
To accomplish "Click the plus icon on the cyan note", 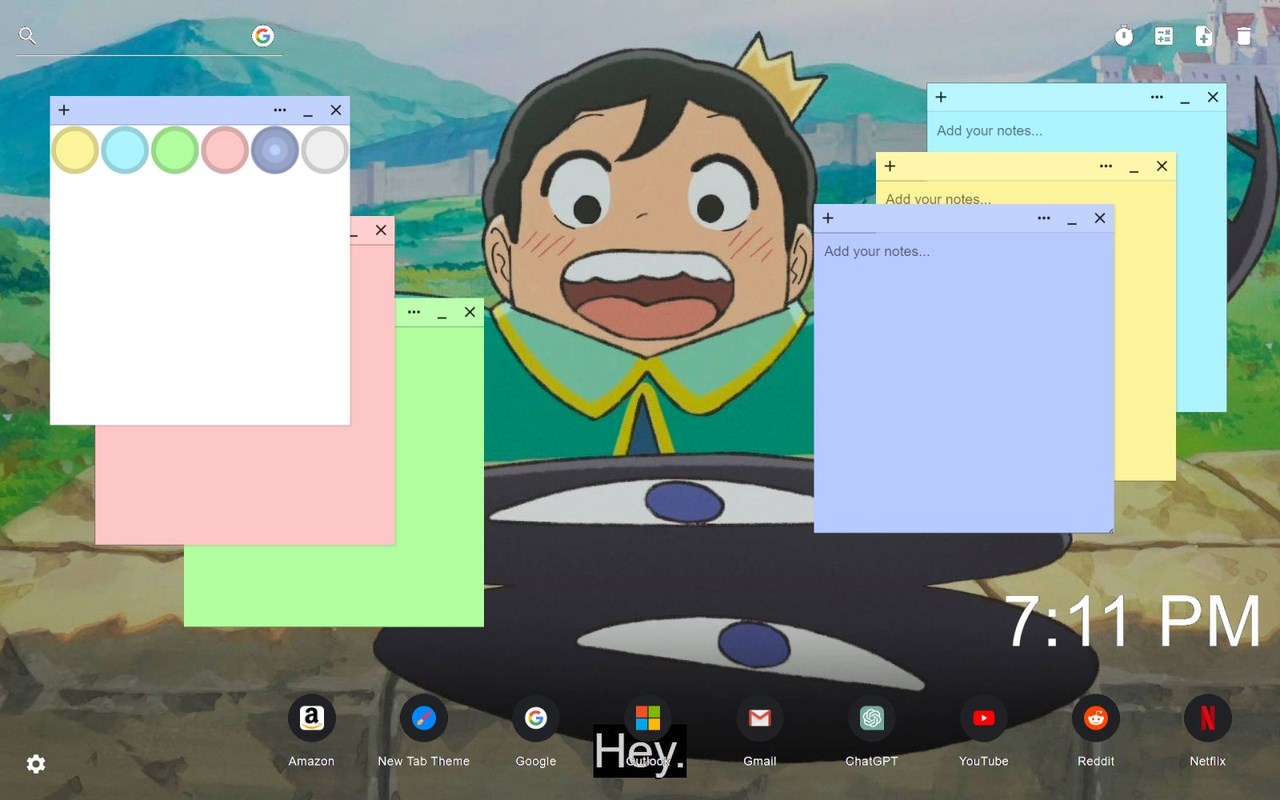I will pos(941,97).
